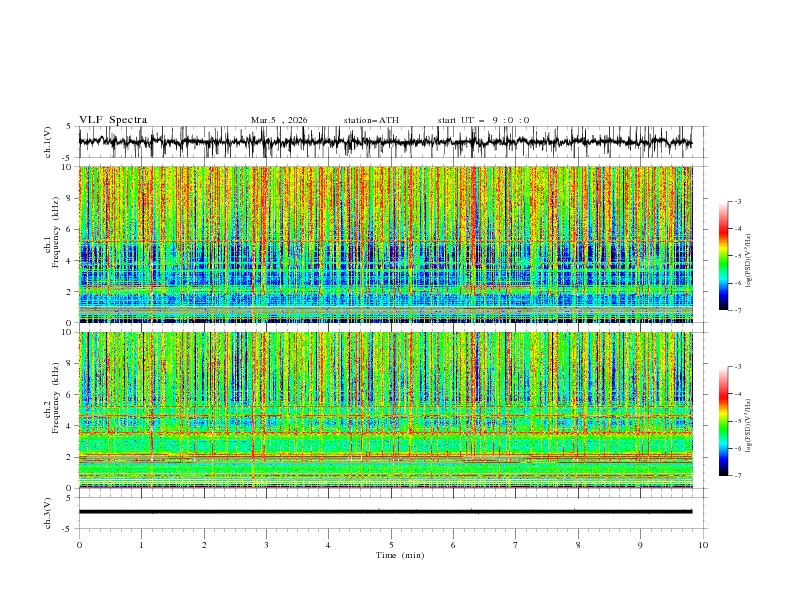This screenshot has width=792, height=612.
Task: Click the ch.3 waveform "-5" volt tick label
Action: pos(67,529)
